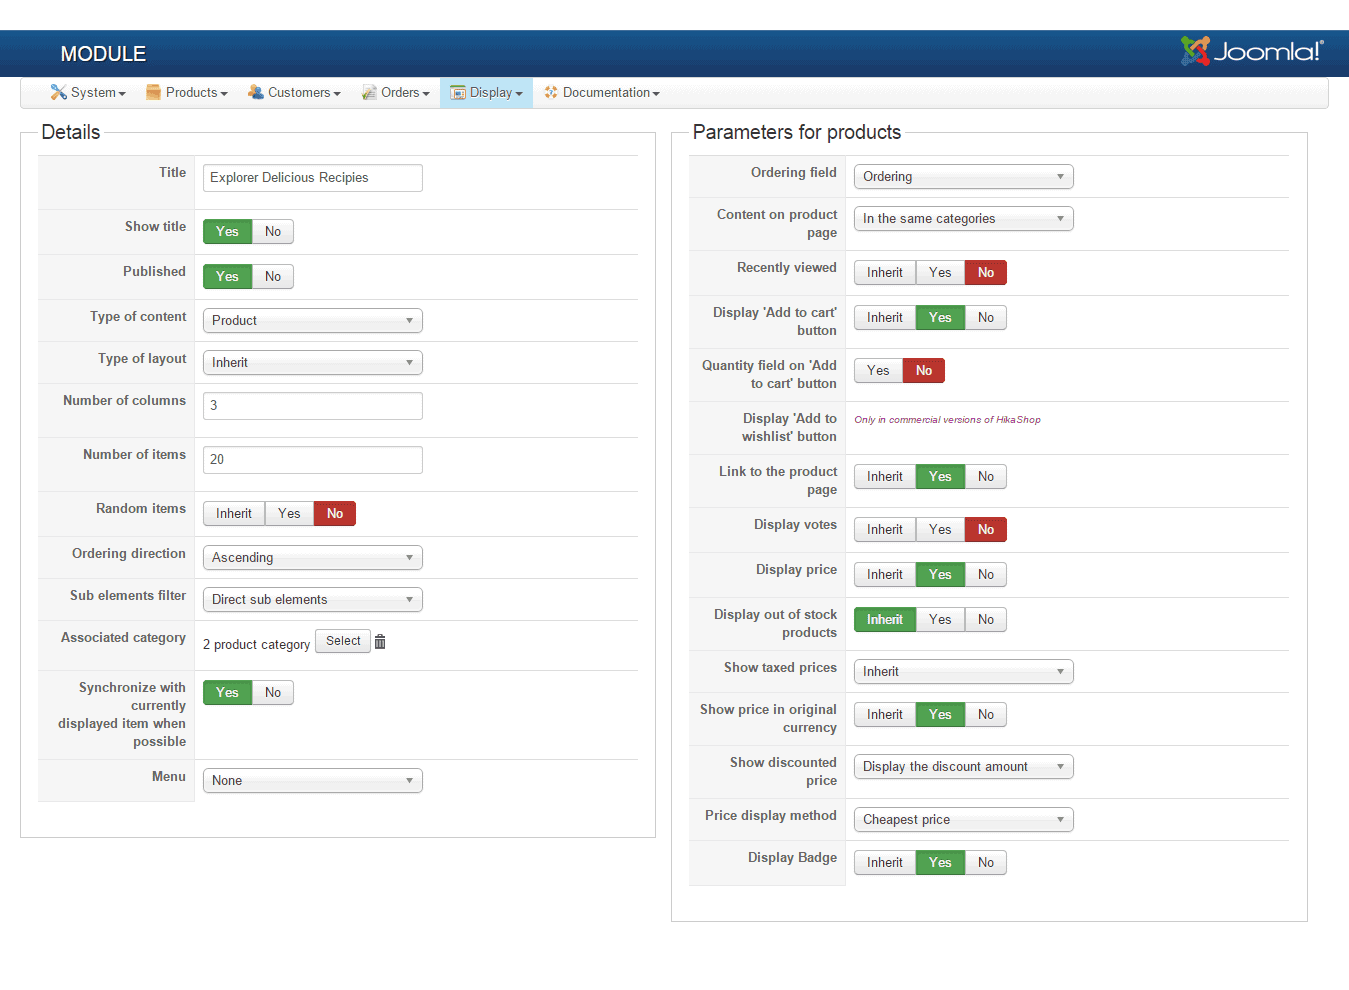Set Published to No
This screenshot has width=1349, height=990.
click(x=272, y=276)
